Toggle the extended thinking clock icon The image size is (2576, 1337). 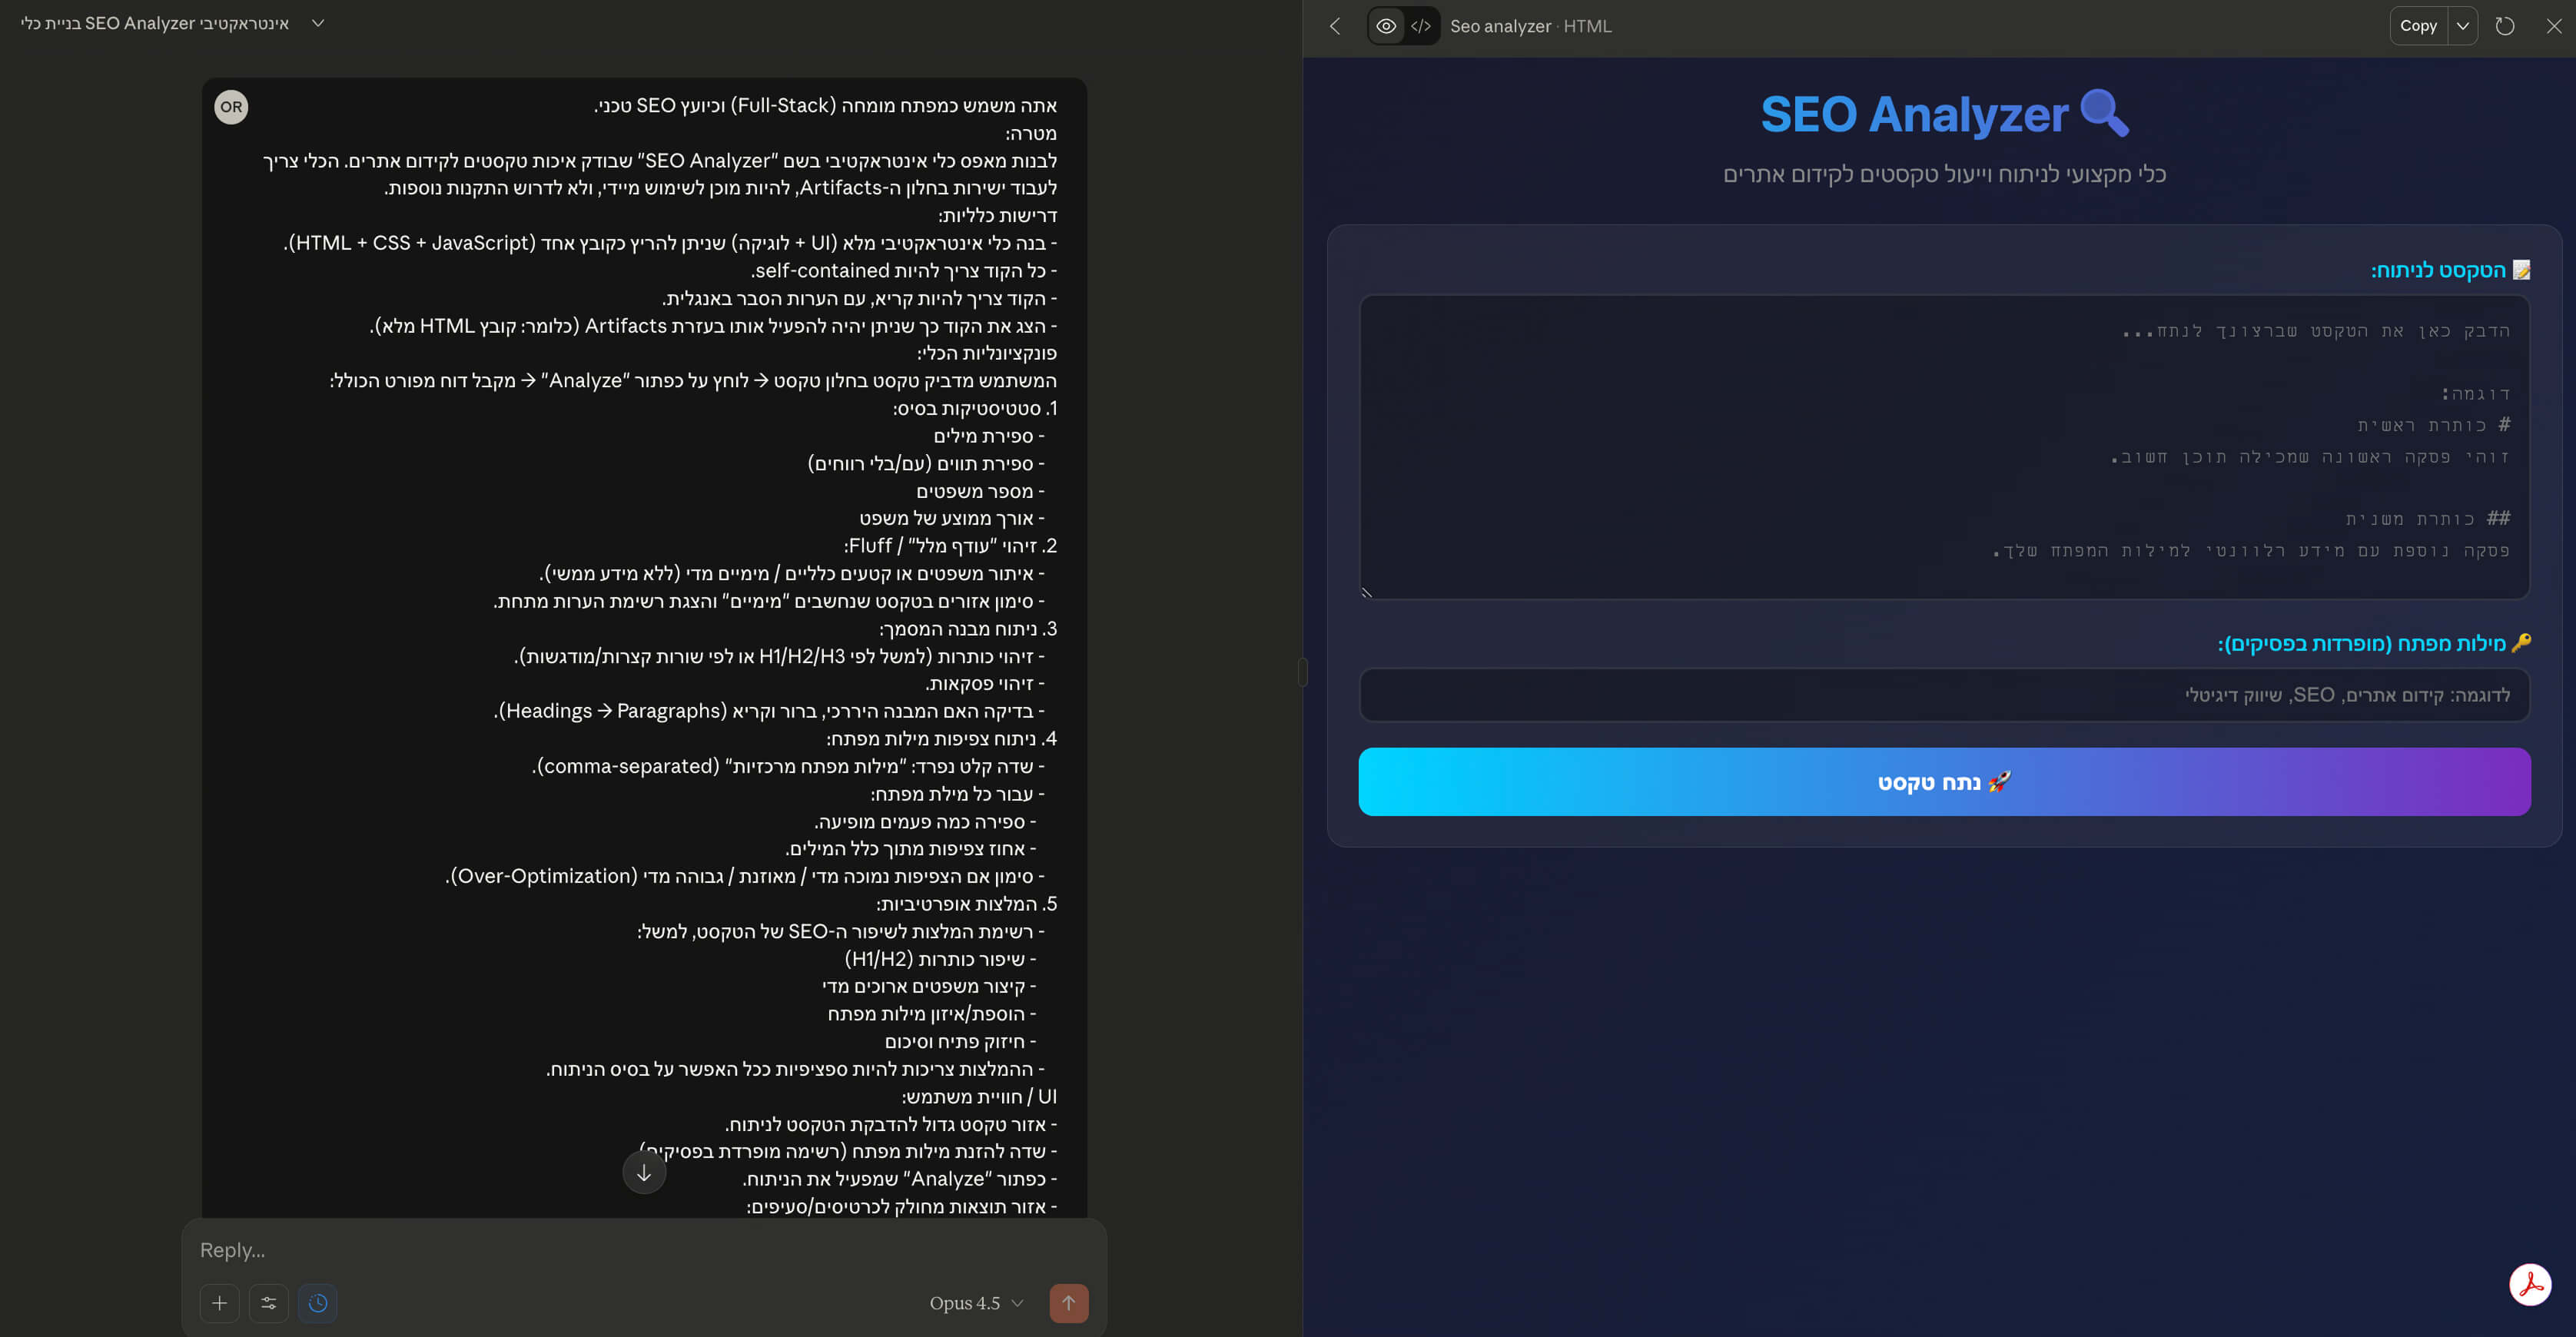click(x=318, y=1303)
